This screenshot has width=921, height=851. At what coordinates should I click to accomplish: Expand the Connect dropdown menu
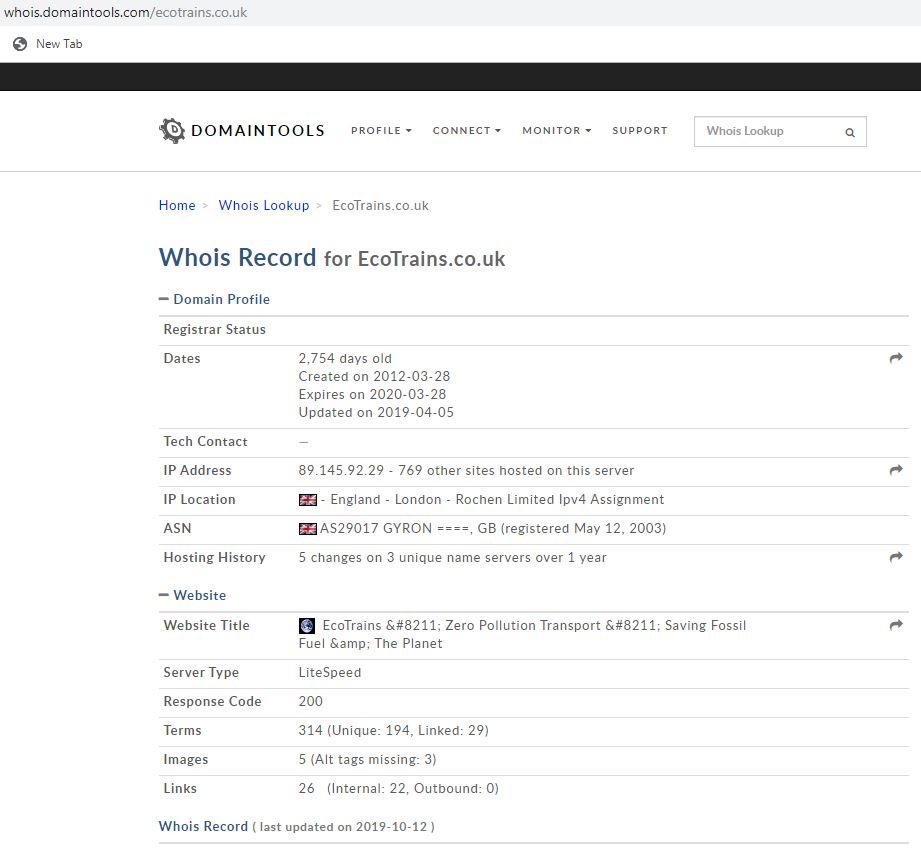coord(466,131)
